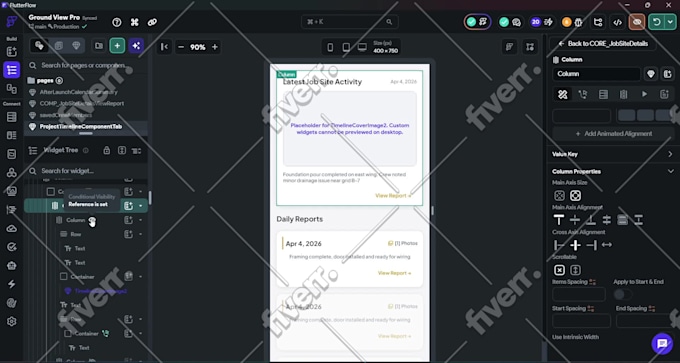Set Cross Axis Alignment to center
Image resolution: width=680 pixels, height=363 pixels.
click(575, 245)
